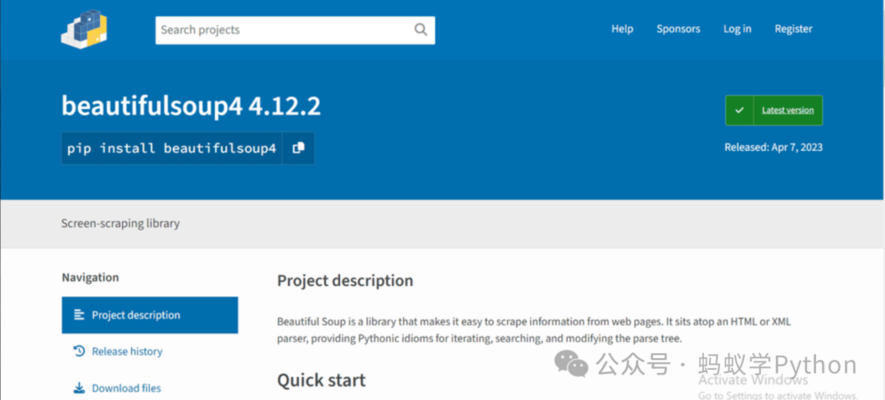
Task: Click the Latest version button
Action: [787, 110]
